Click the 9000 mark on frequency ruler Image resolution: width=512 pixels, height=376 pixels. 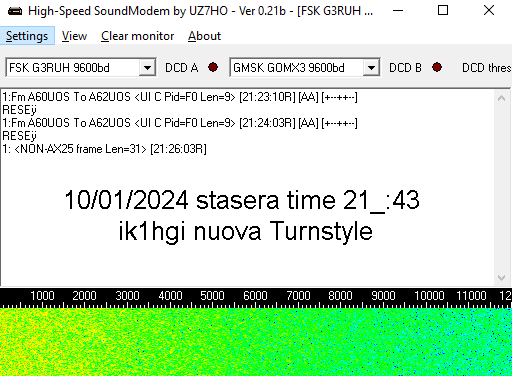[x=383, y=296]
